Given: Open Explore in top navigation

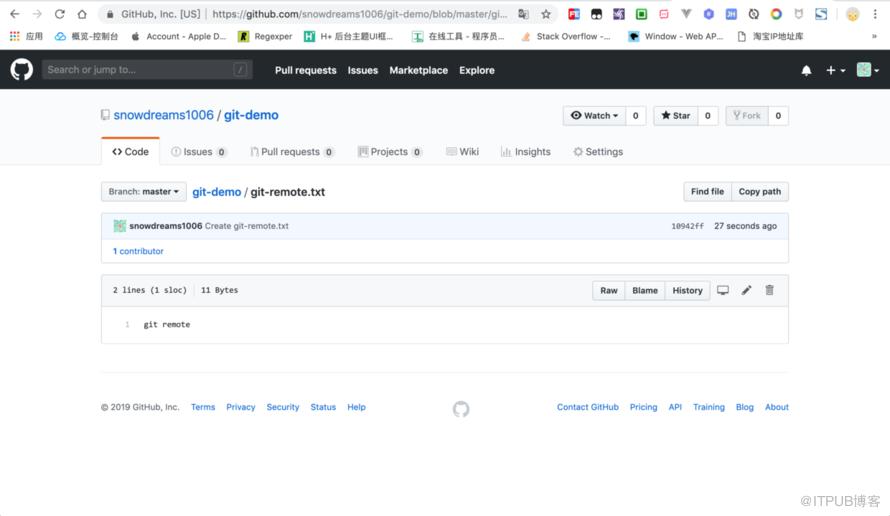Looking at the screenshot, I should (477, 70).
